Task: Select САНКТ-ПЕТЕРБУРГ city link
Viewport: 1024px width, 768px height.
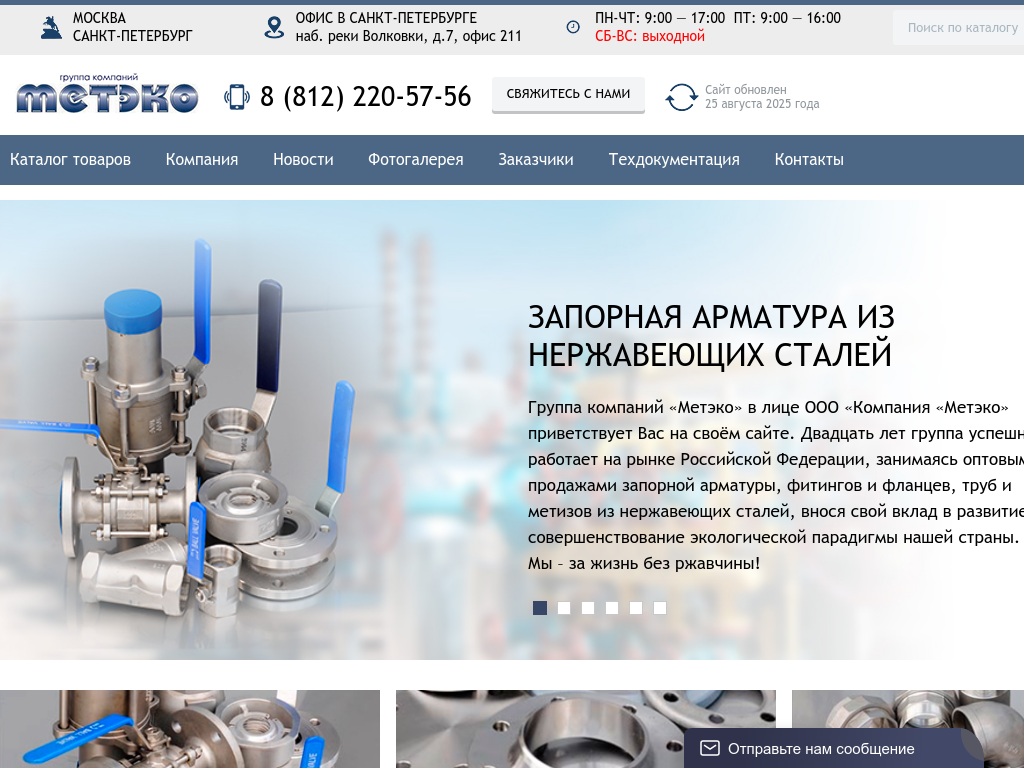Action: tap(133, 36)
